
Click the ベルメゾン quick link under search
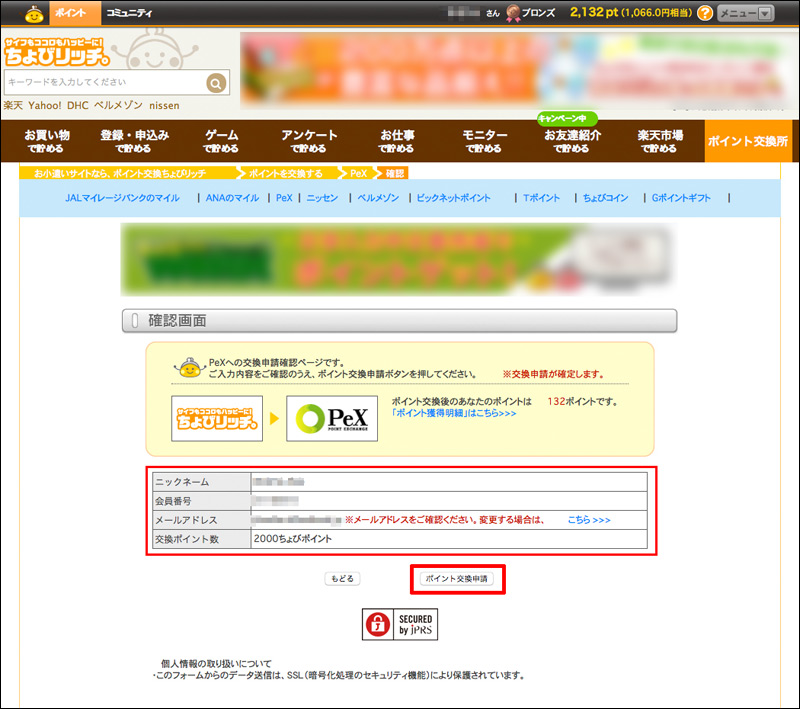pyautogui.click(x=118, y=106)
